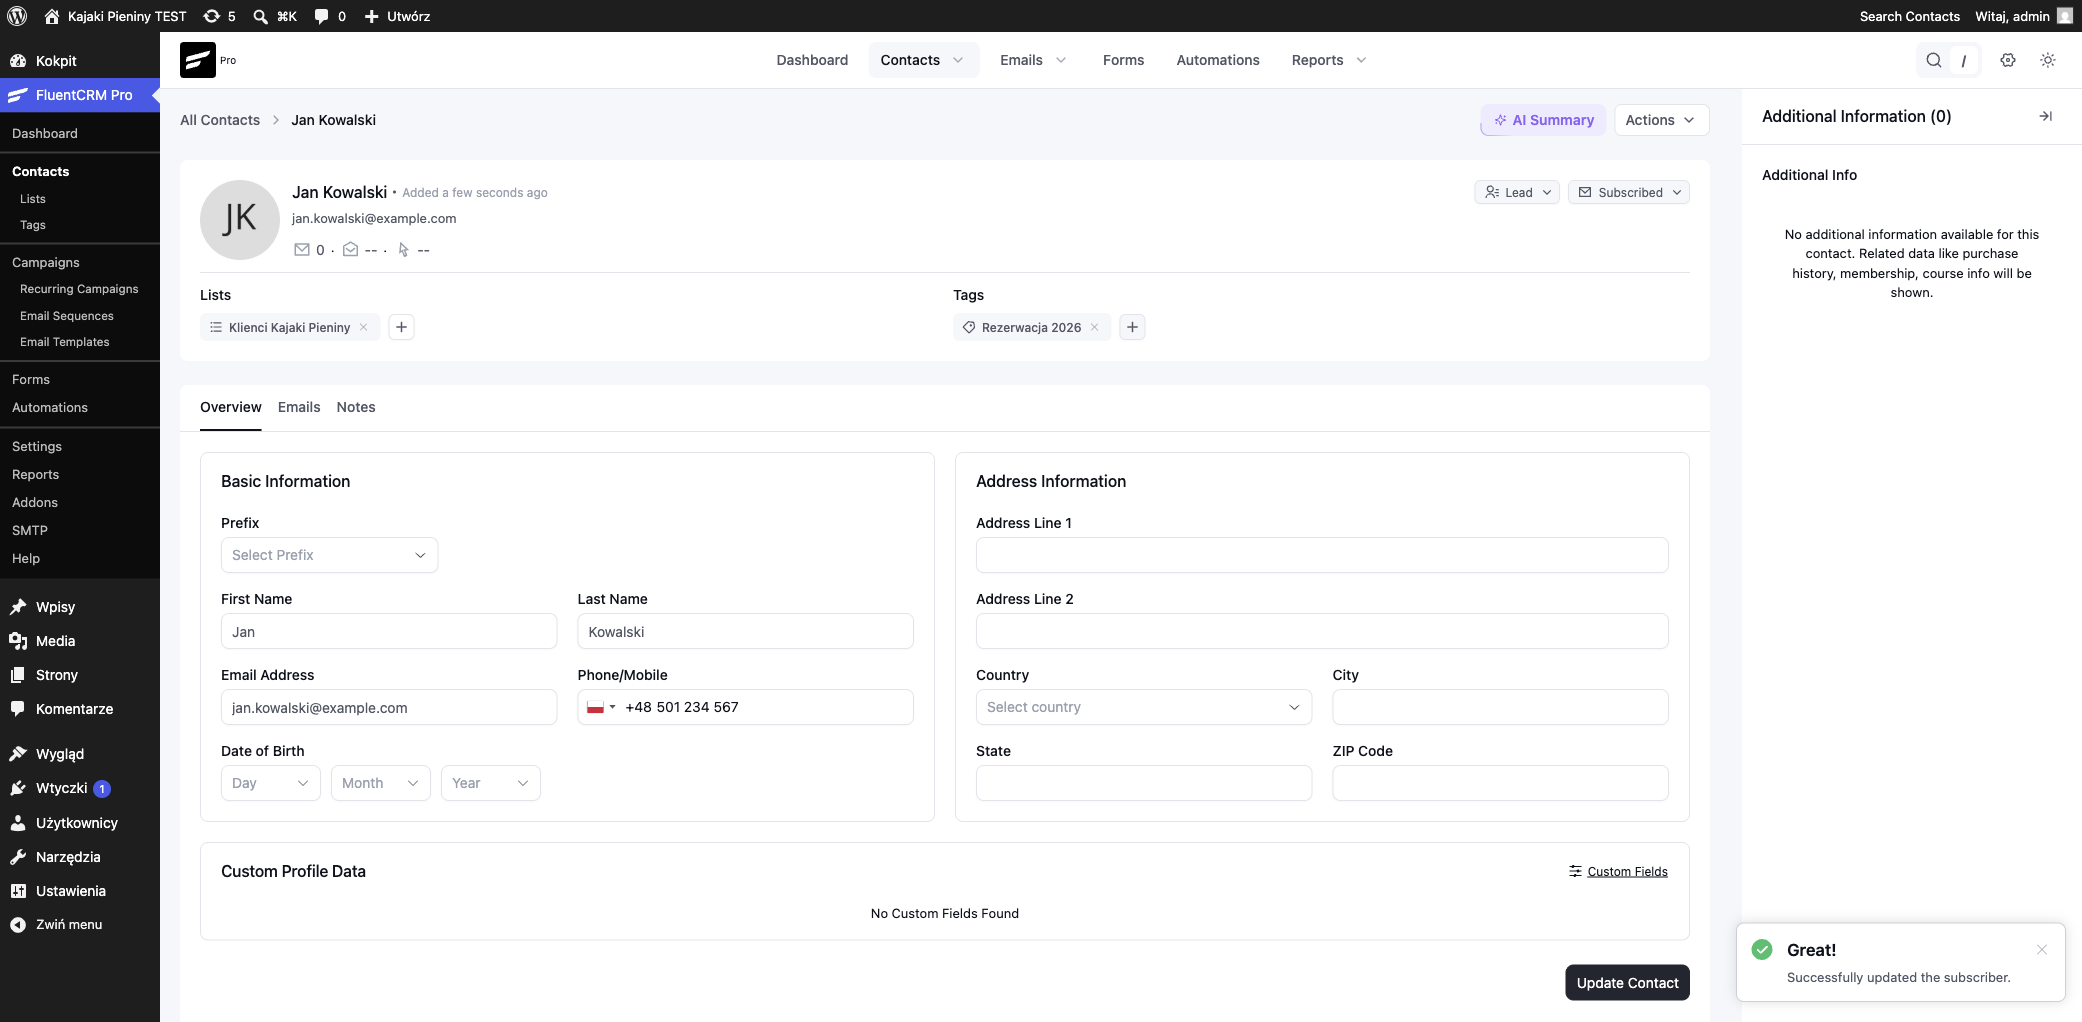Collapse the Additional Information panel arrow
This screenshot has width=2082, height=1022.
(x=2046, y=117)
